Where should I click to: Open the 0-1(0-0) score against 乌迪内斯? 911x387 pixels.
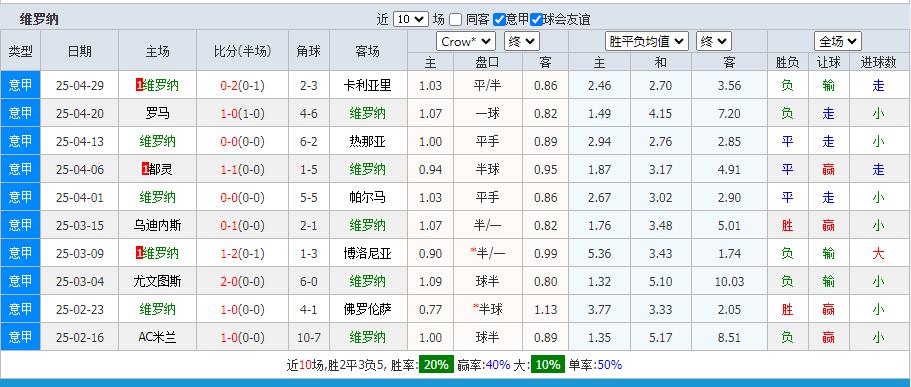(242, 225)
